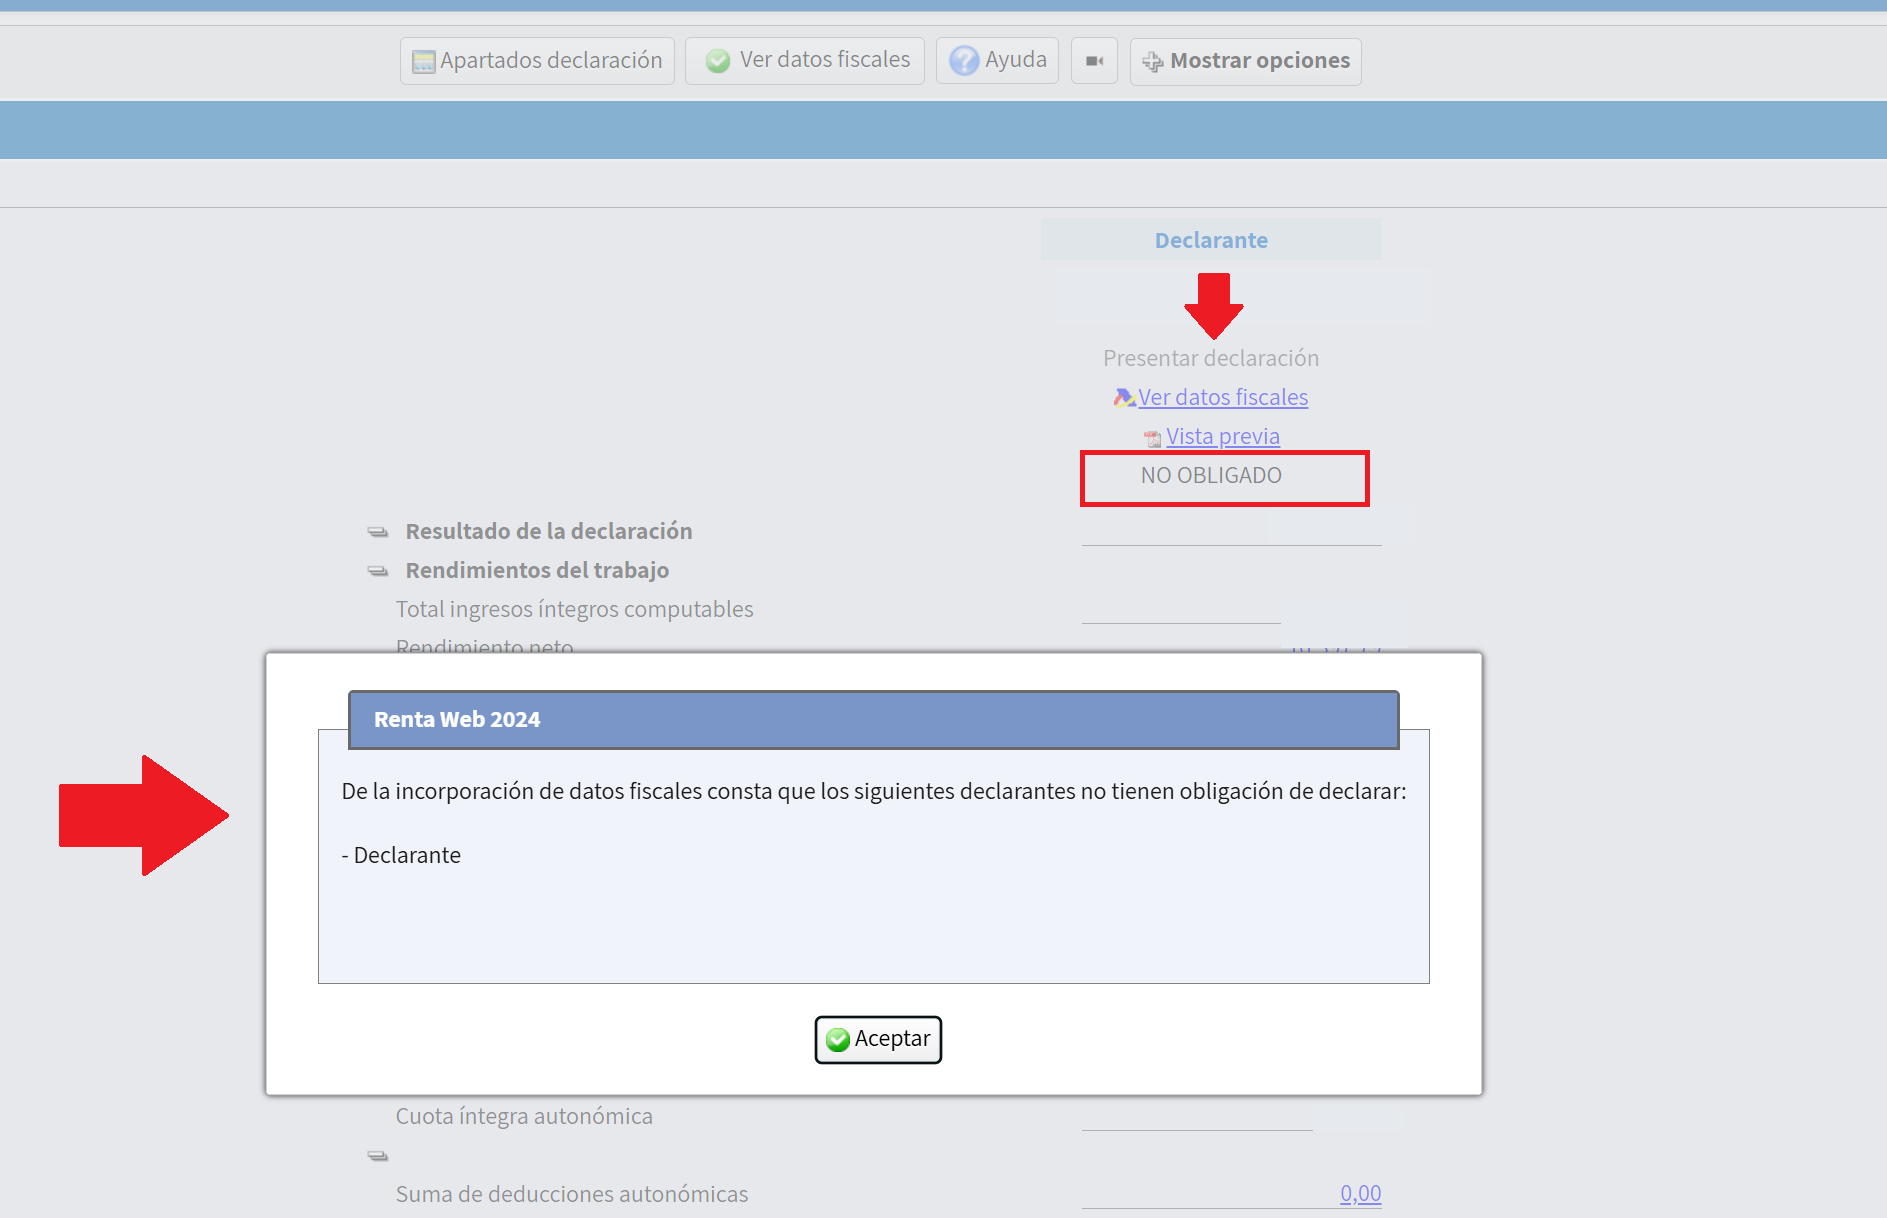Click the Total ingresos íntegros computables input field

1181,618
